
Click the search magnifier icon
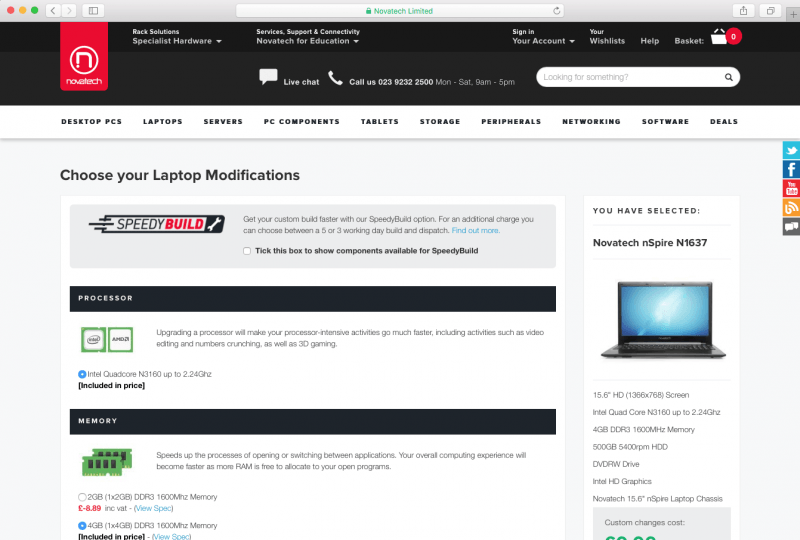click(729, 77)
